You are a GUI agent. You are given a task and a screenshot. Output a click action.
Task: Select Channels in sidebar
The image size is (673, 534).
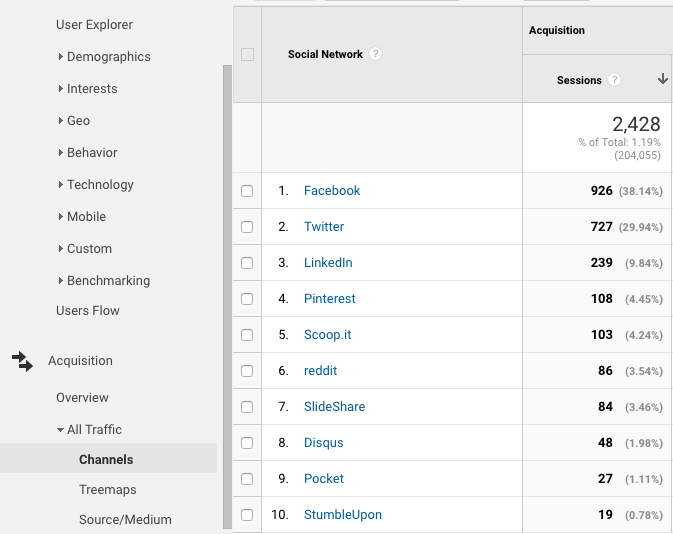point(108,458)
